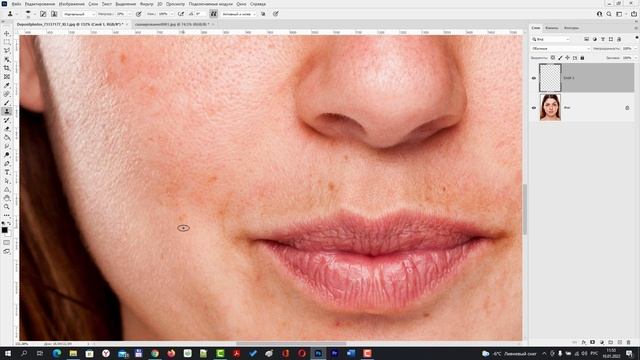Select the Frame tool
Screen dimensions: 640x360
(x=7, y=76)
